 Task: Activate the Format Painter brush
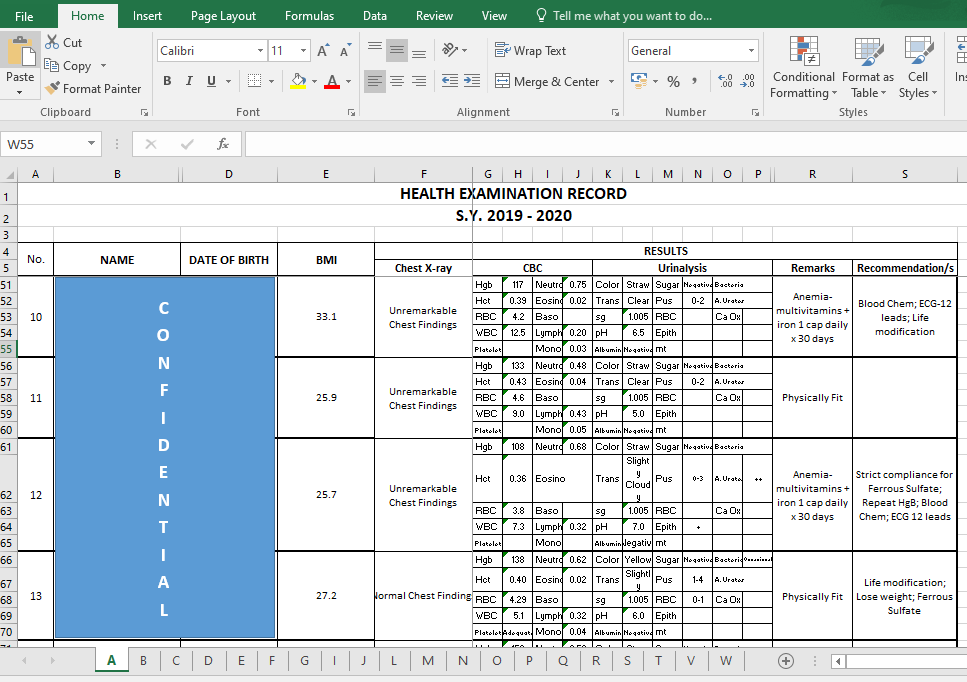click(x=53, y=89)
